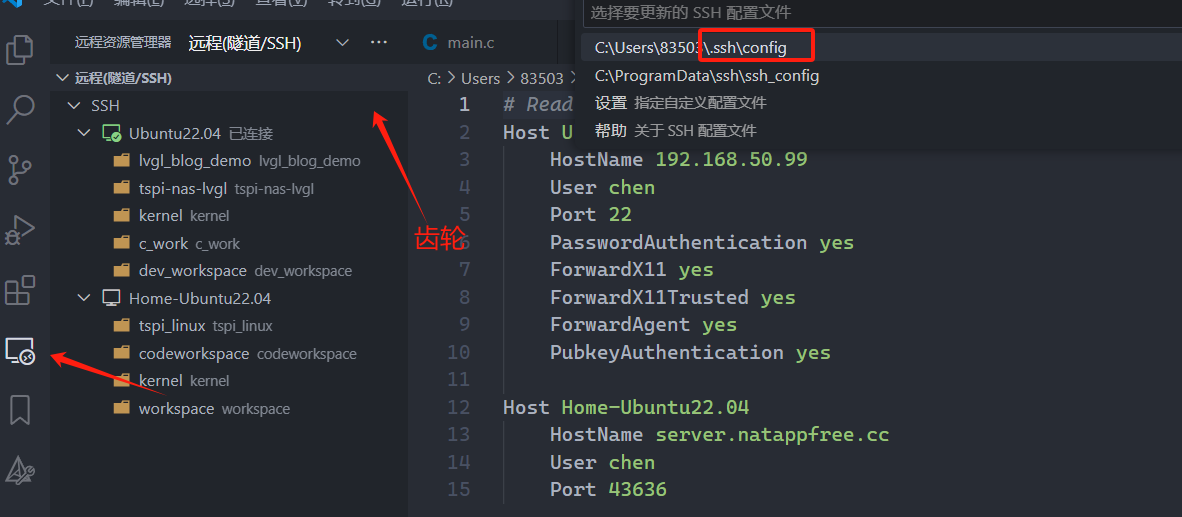
Task: Collapse the 远程(隧道/SSH) section
Action: tap(63, 78)
